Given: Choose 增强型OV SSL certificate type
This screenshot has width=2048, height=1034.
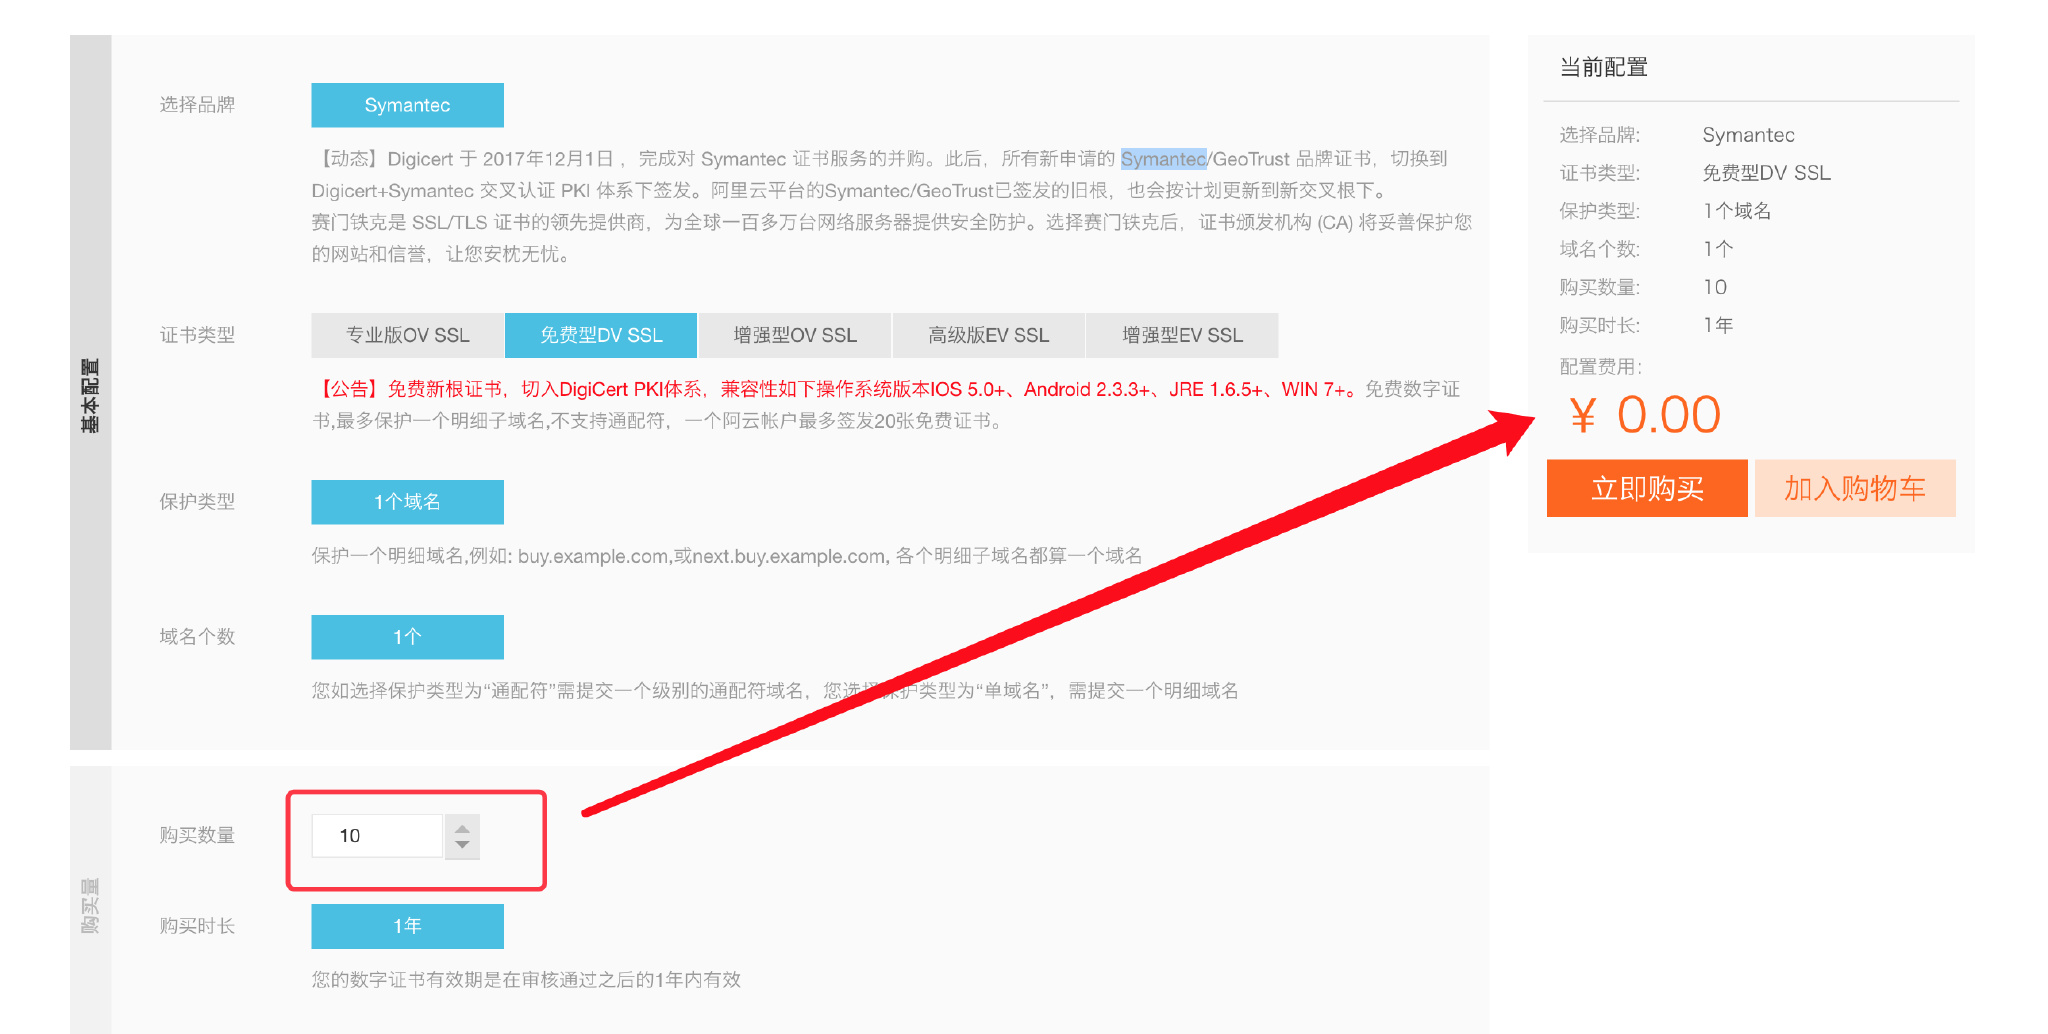Looking at the screenshot, I should pyautogui.click(x=795, y=335).
